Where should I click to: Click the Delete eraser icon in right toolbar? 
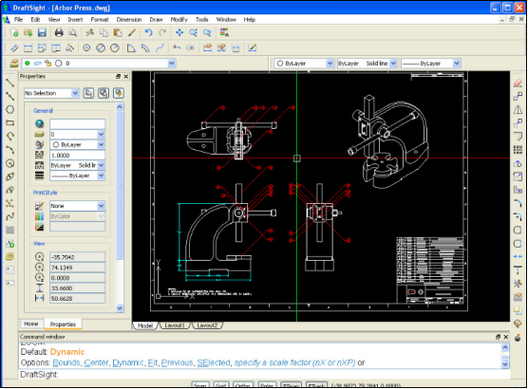click(x=518, y=83)
